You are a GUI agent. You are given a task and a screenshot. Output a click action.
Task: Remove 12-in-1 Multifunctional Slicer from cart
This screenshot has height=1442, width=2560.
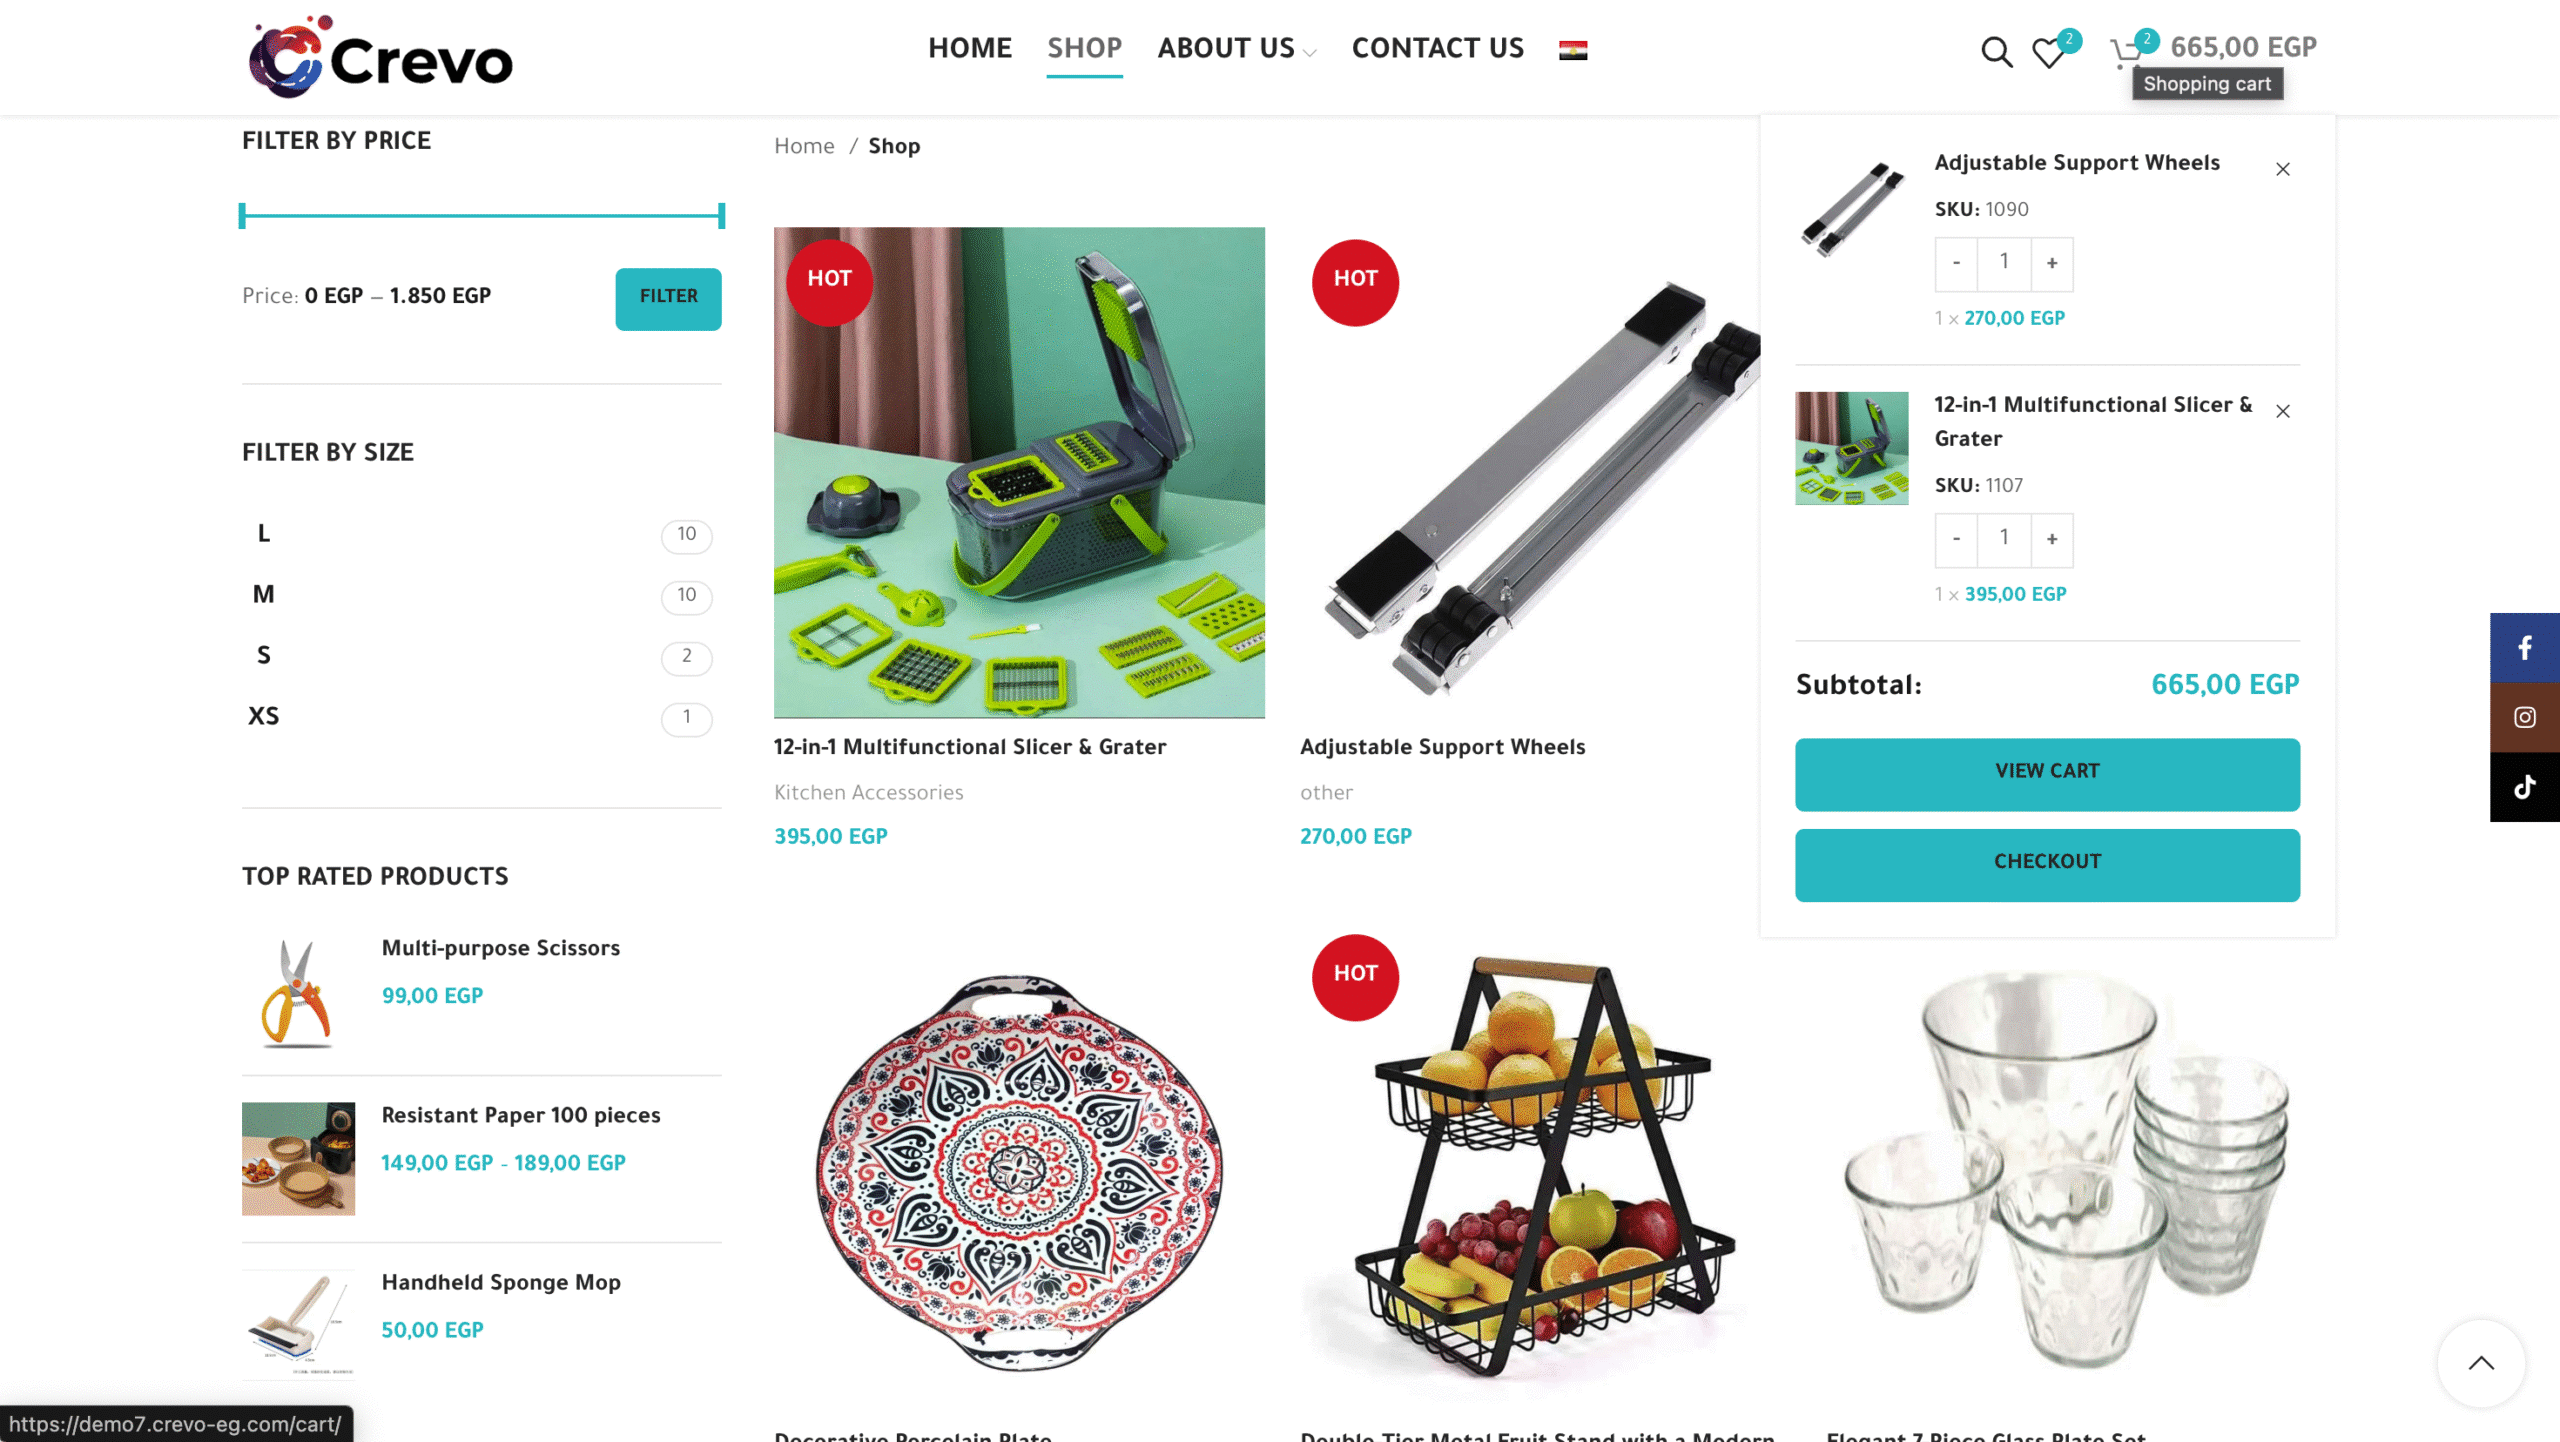[x=2283, y=411]
